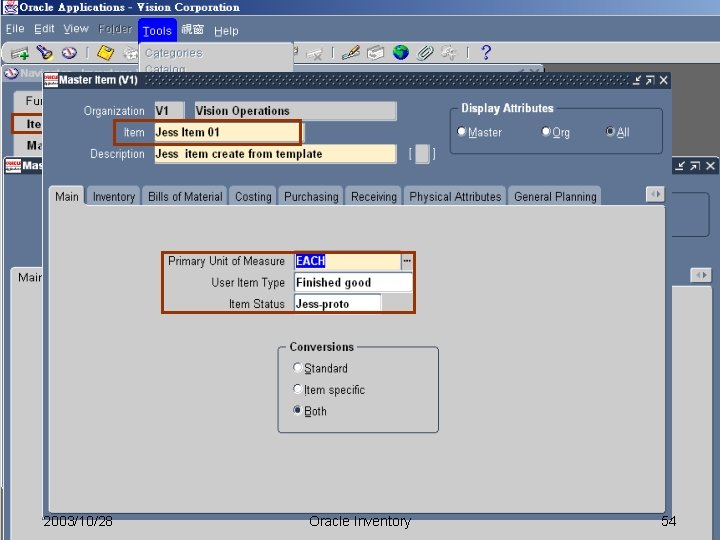Click the Primary Unit of Measure field
Image resolution: width=720 pixels, height=540 pixels.
pyautogui.click(x=348, y=261)
